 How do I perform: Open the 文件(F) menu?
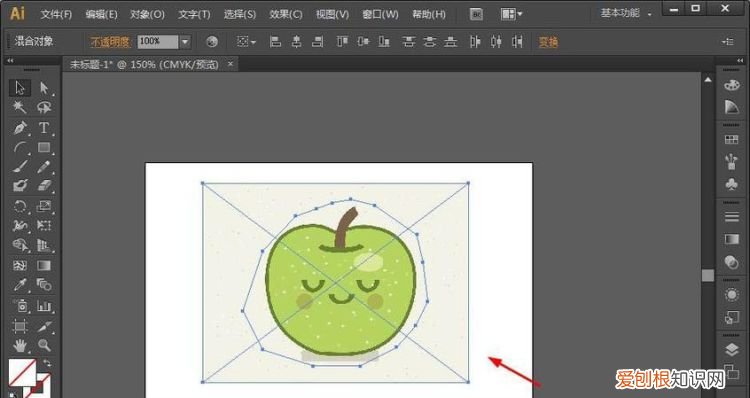[x=56, y=14]
